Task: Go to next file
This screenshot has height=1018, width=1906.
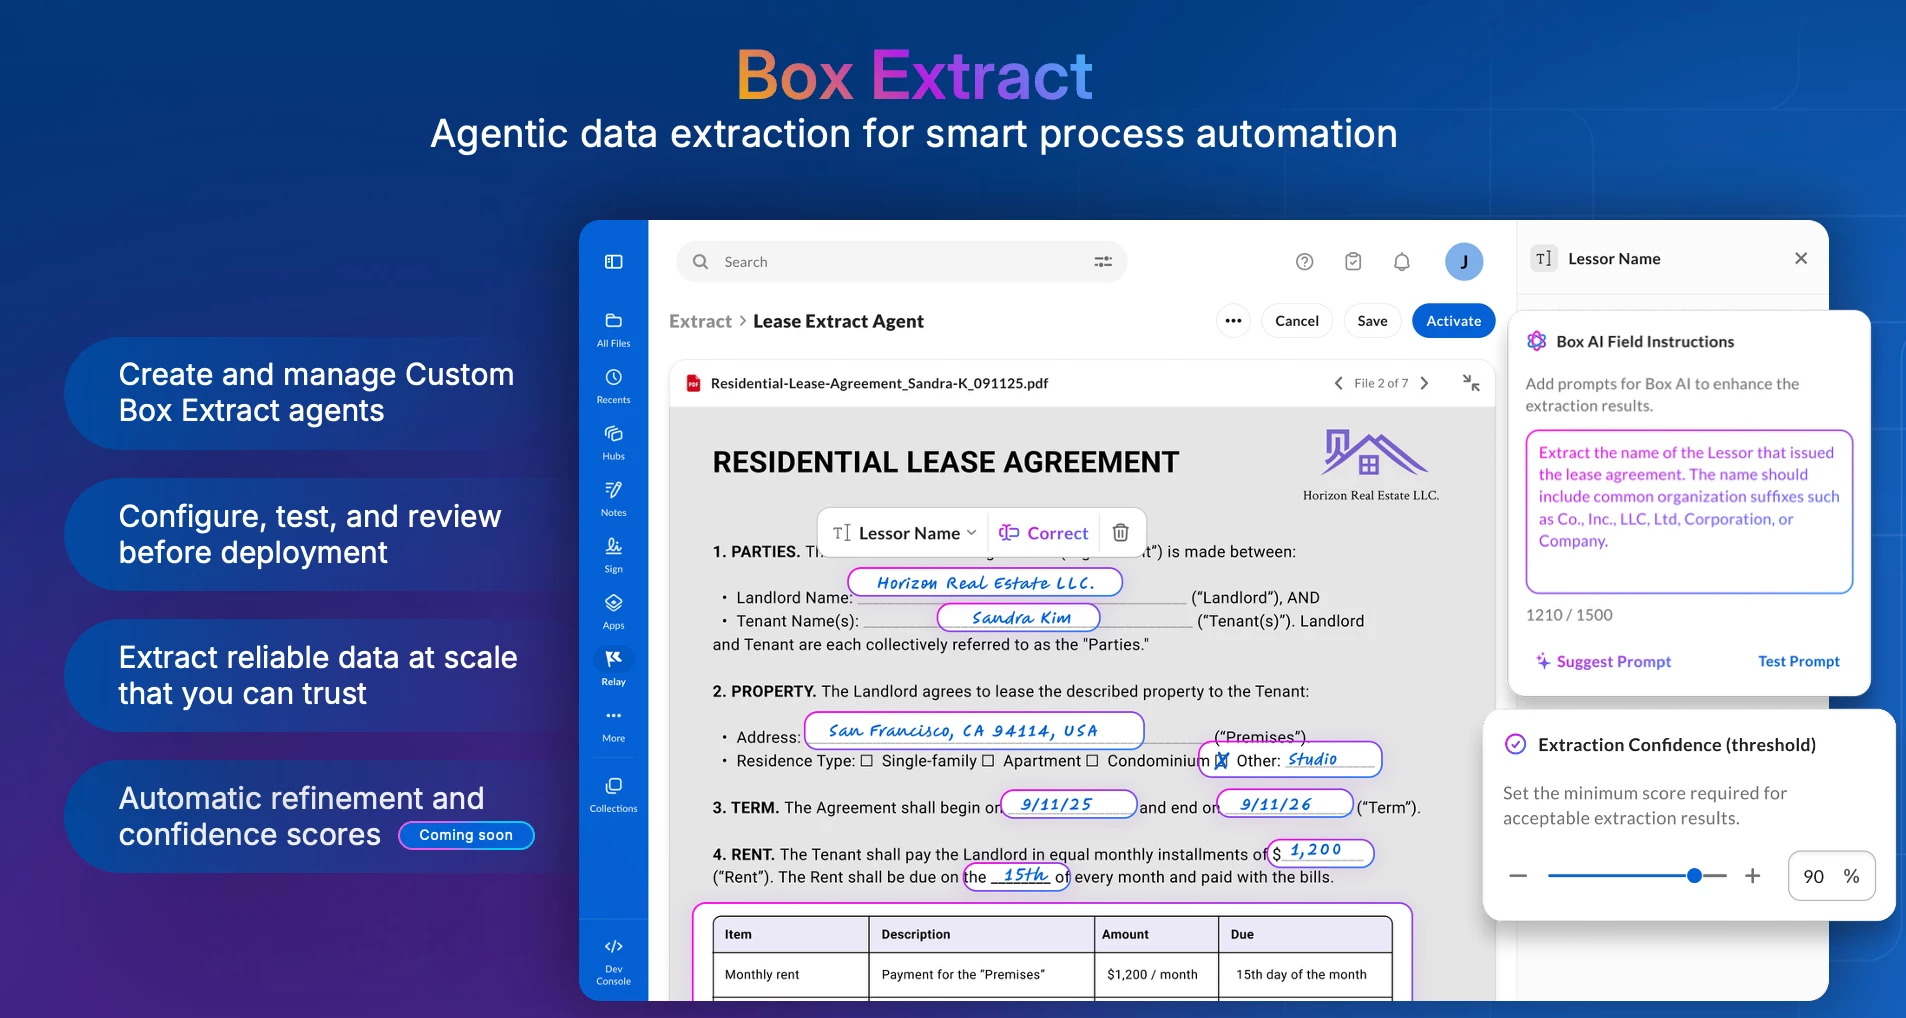Action: point(1424,383)
